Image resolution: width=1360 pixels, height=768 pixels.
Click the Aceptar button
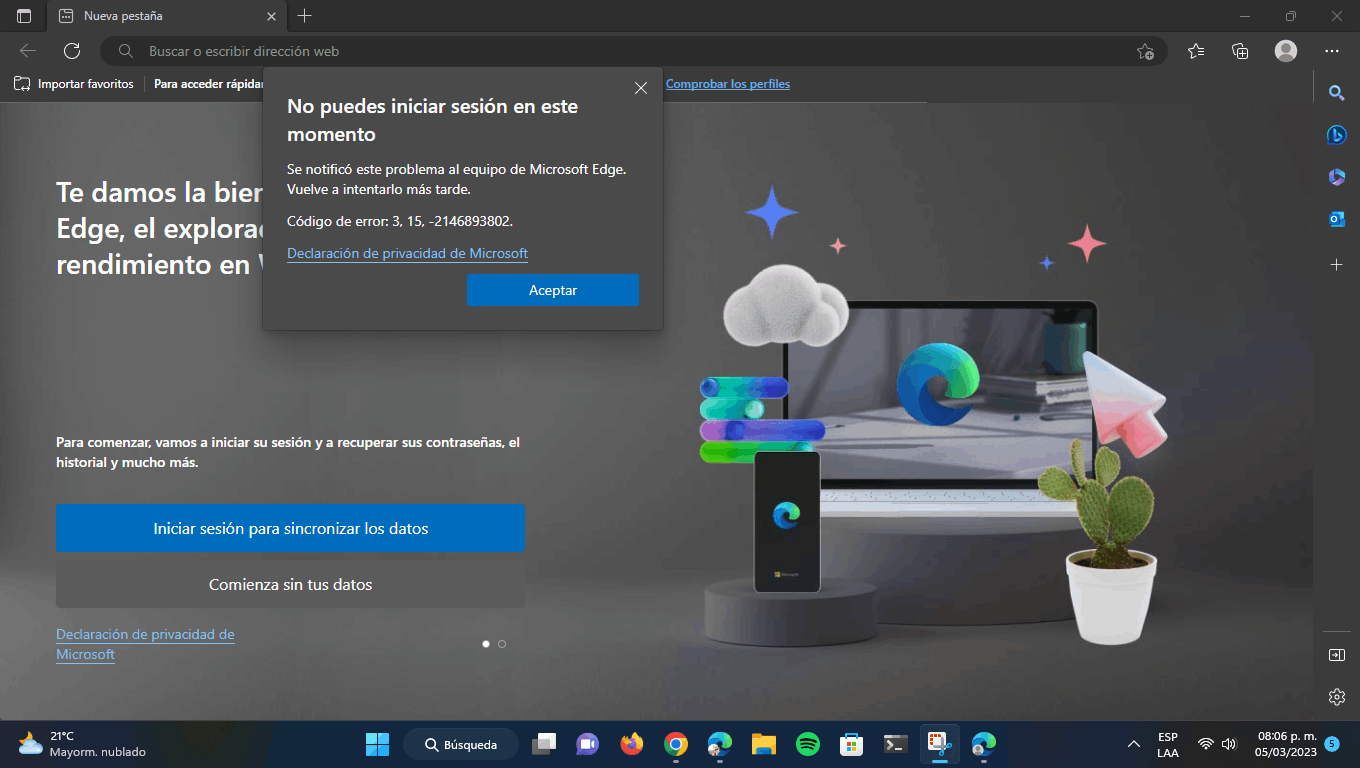(x=553, y=290)
